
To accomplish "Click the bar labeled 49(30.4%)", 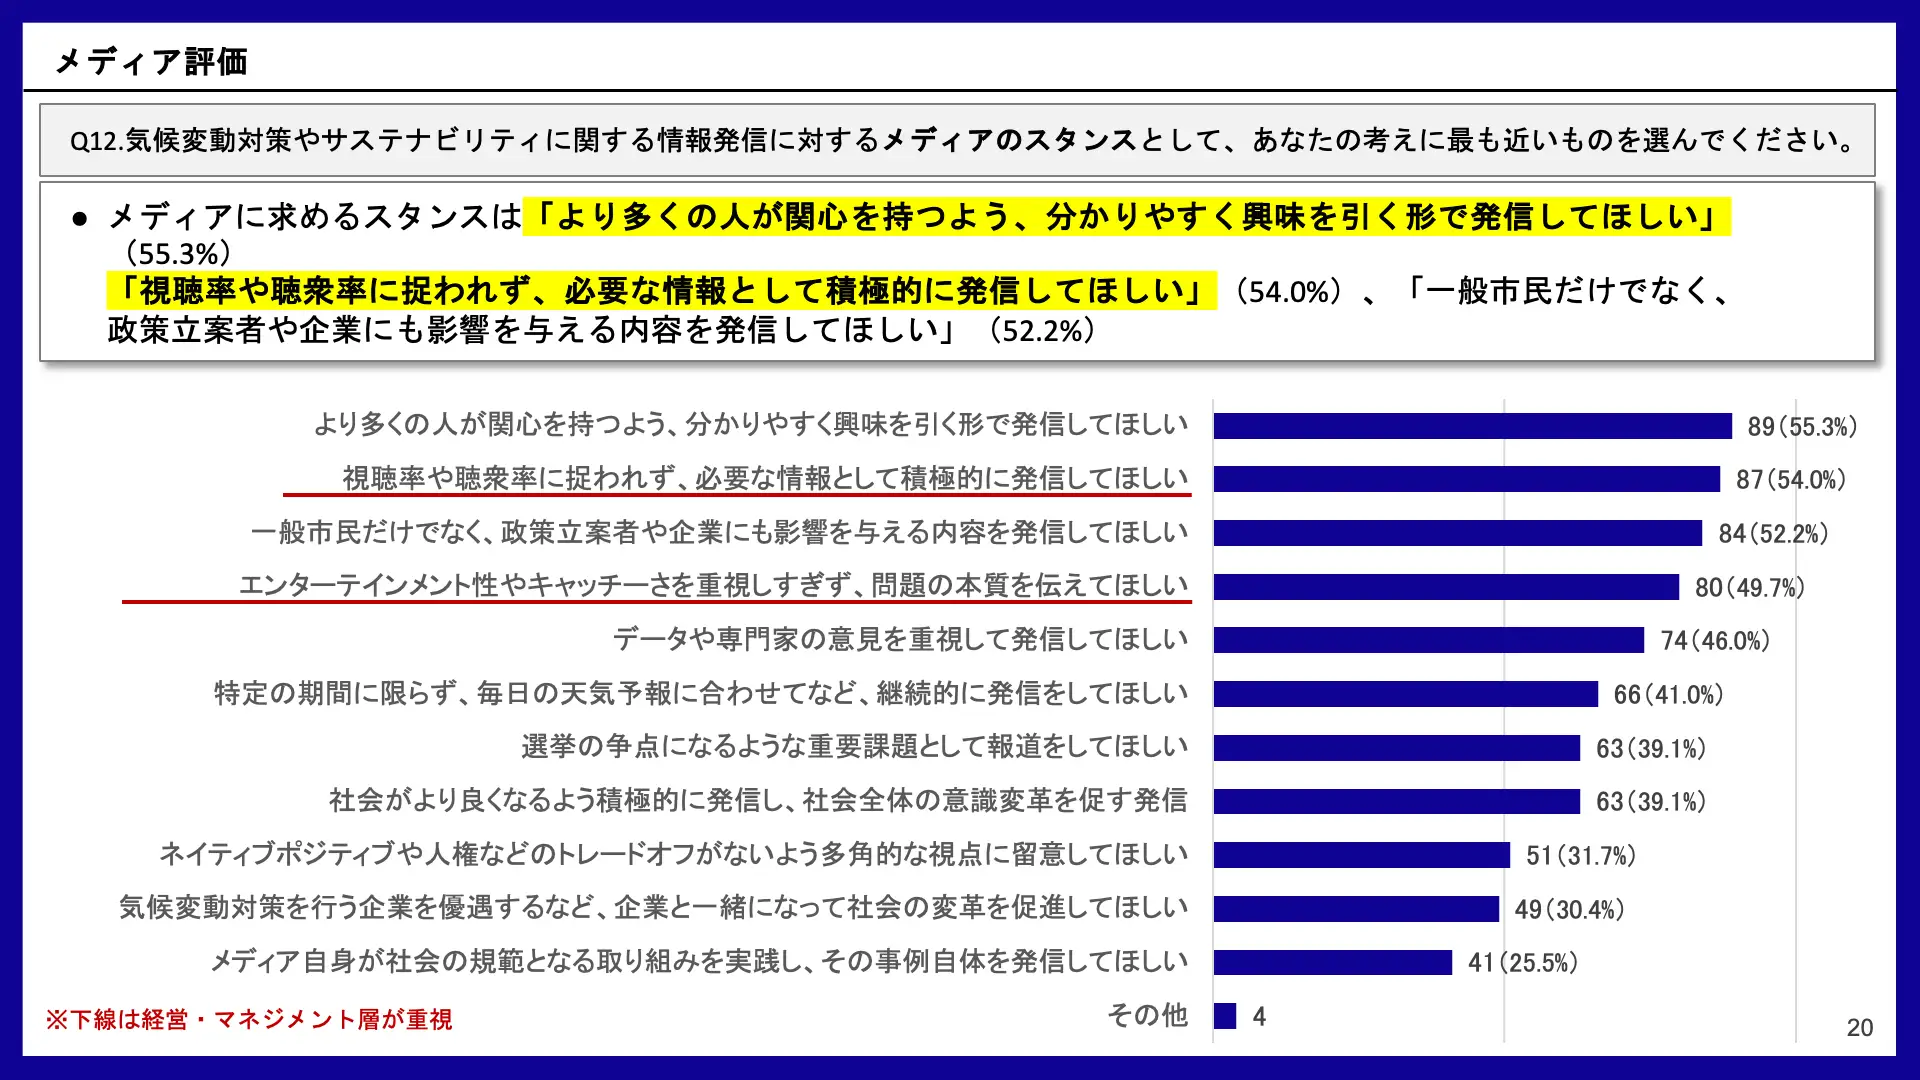I will click(1356, 909).
